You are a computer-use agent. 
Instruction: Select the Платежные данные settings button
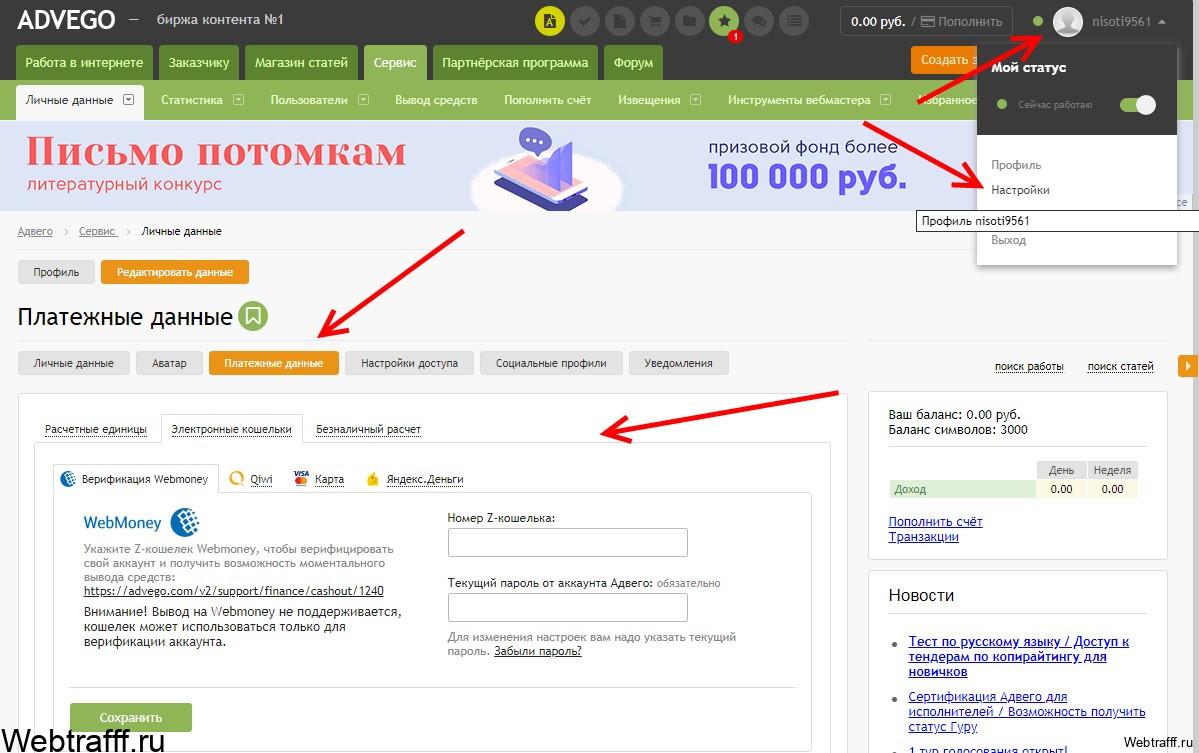click(274, 363)
